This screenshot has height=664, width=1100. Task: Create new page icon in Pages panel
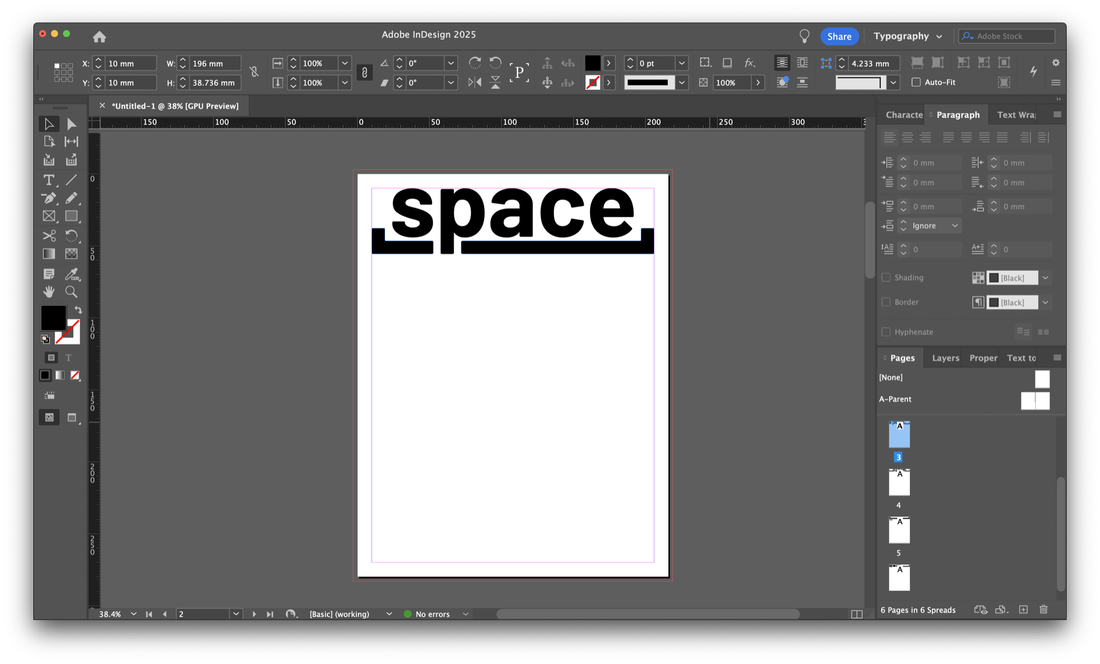point(1024,609)
